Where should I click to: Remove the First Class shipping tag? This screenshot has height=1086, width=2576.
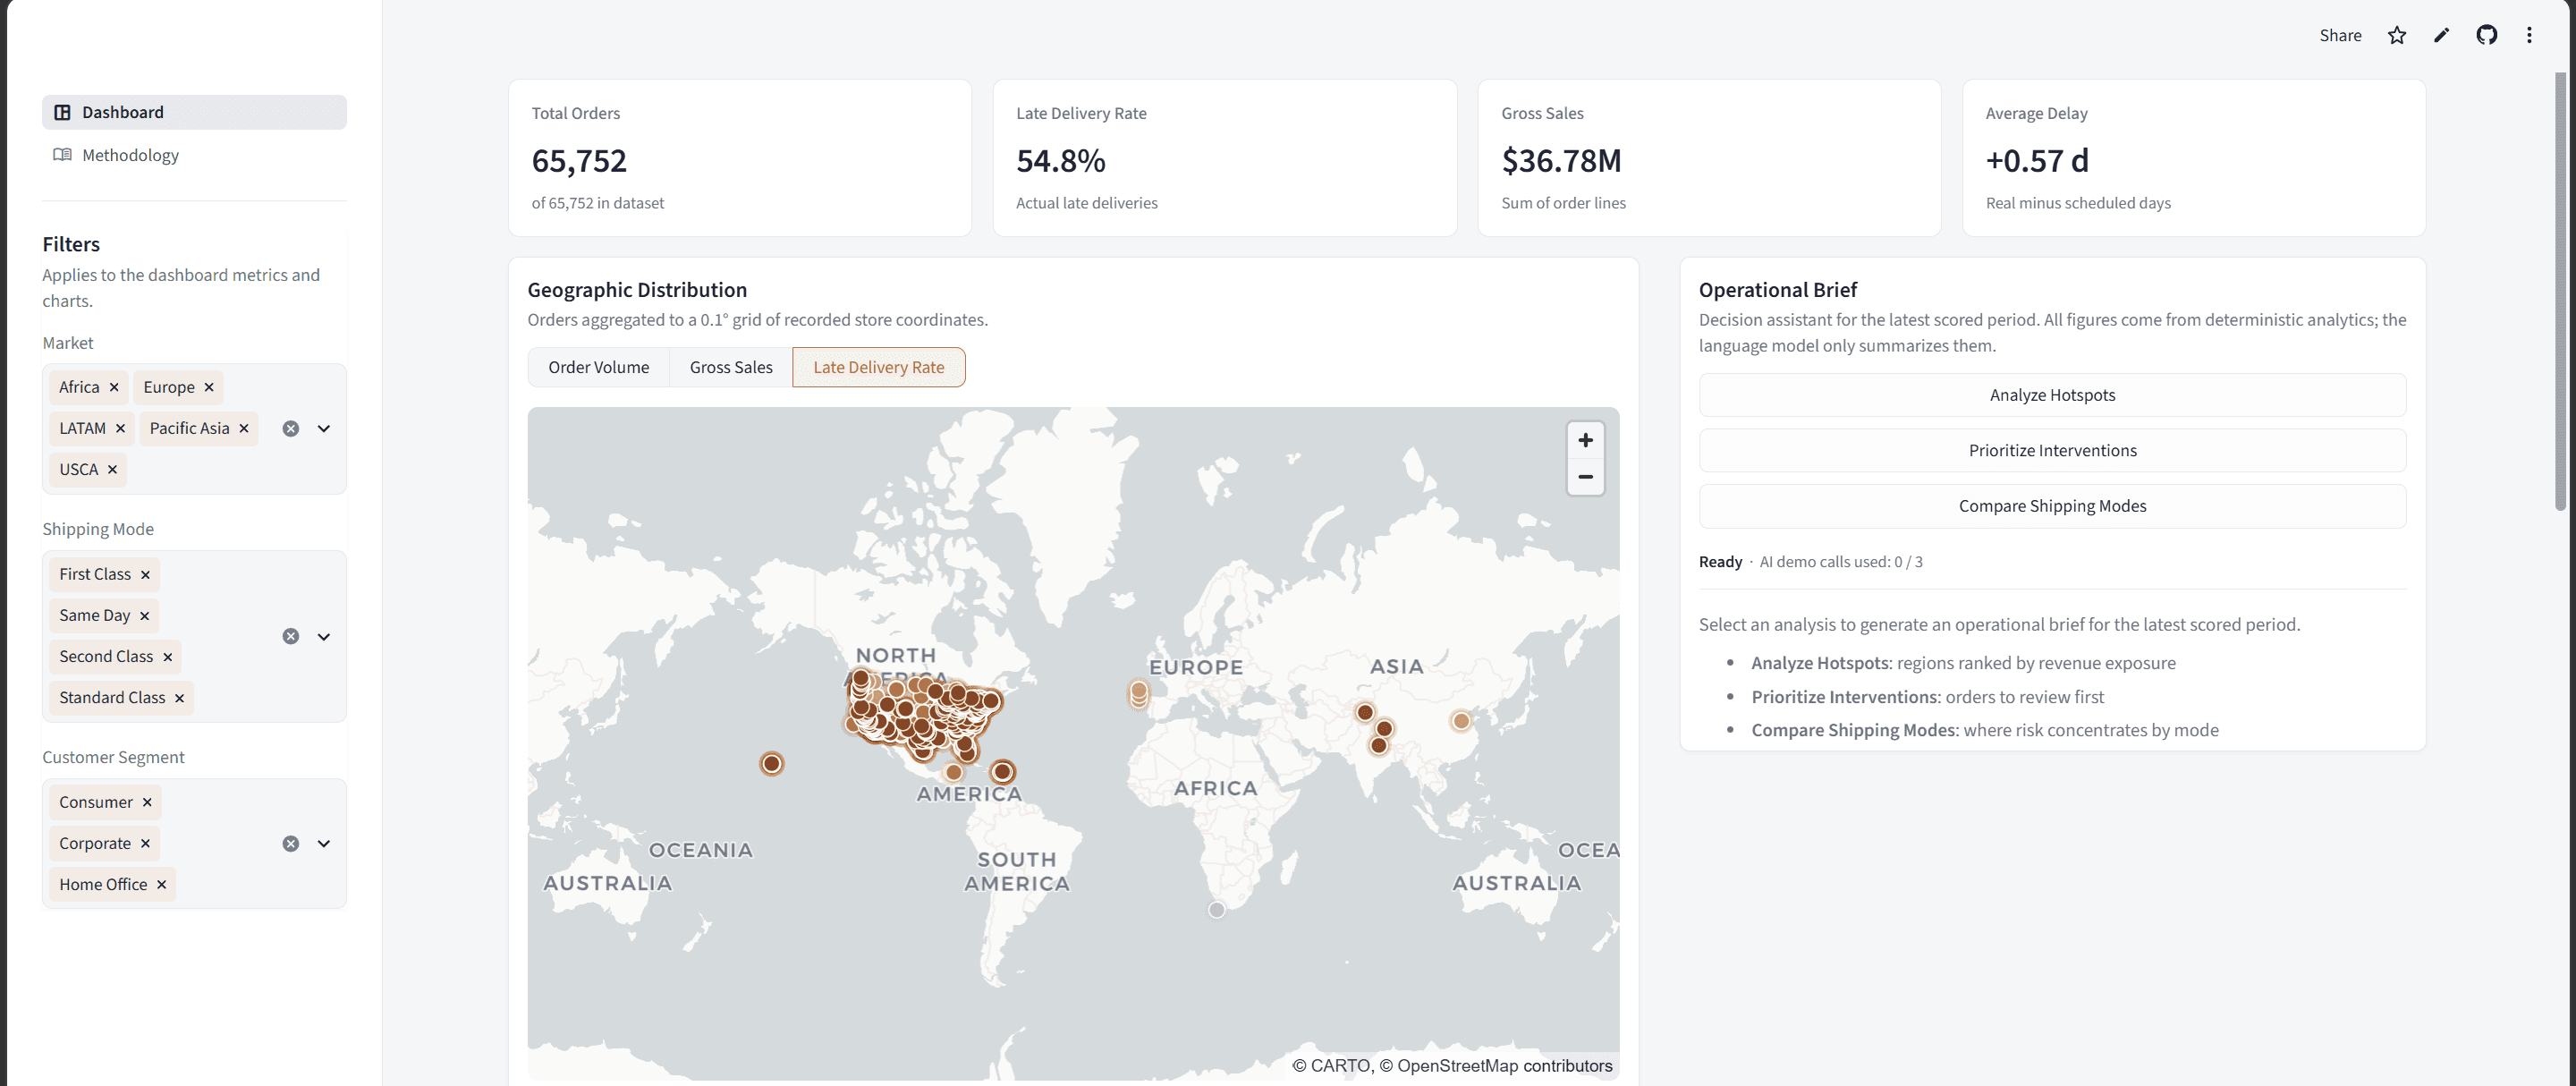pyautogui.click(x=145, y=574)
